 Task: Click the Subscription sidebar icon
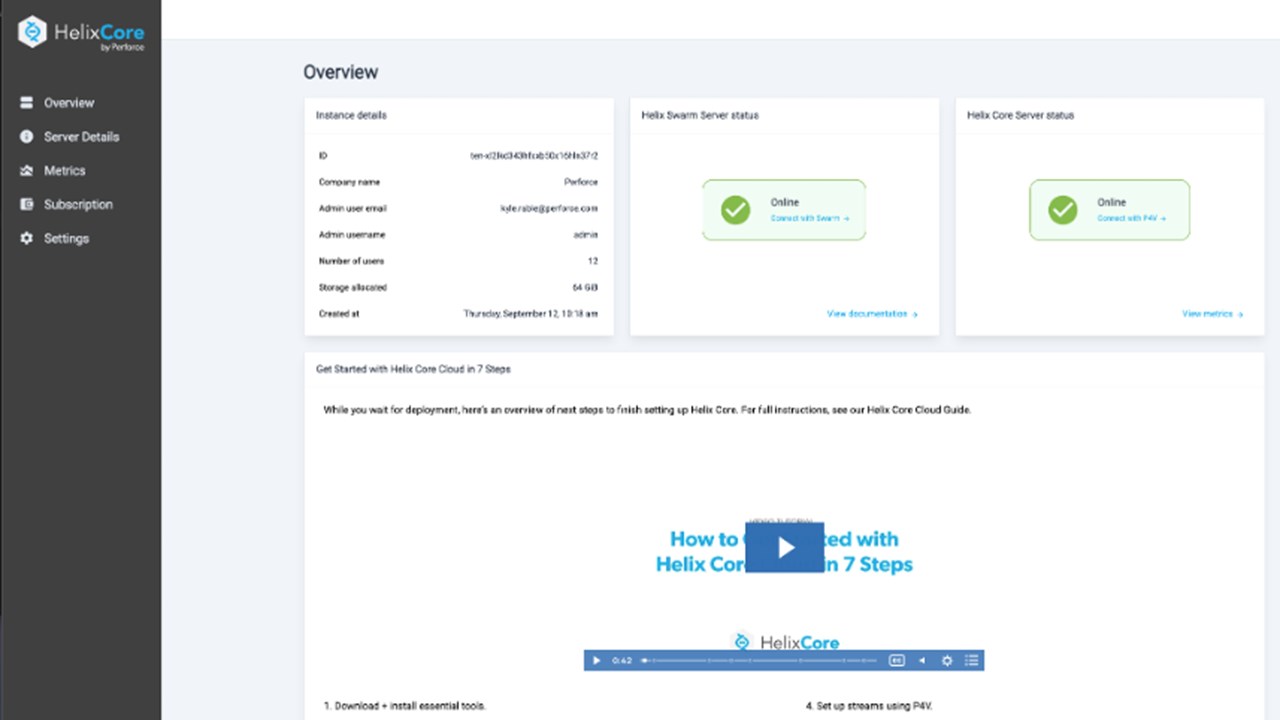click(27, 205)
